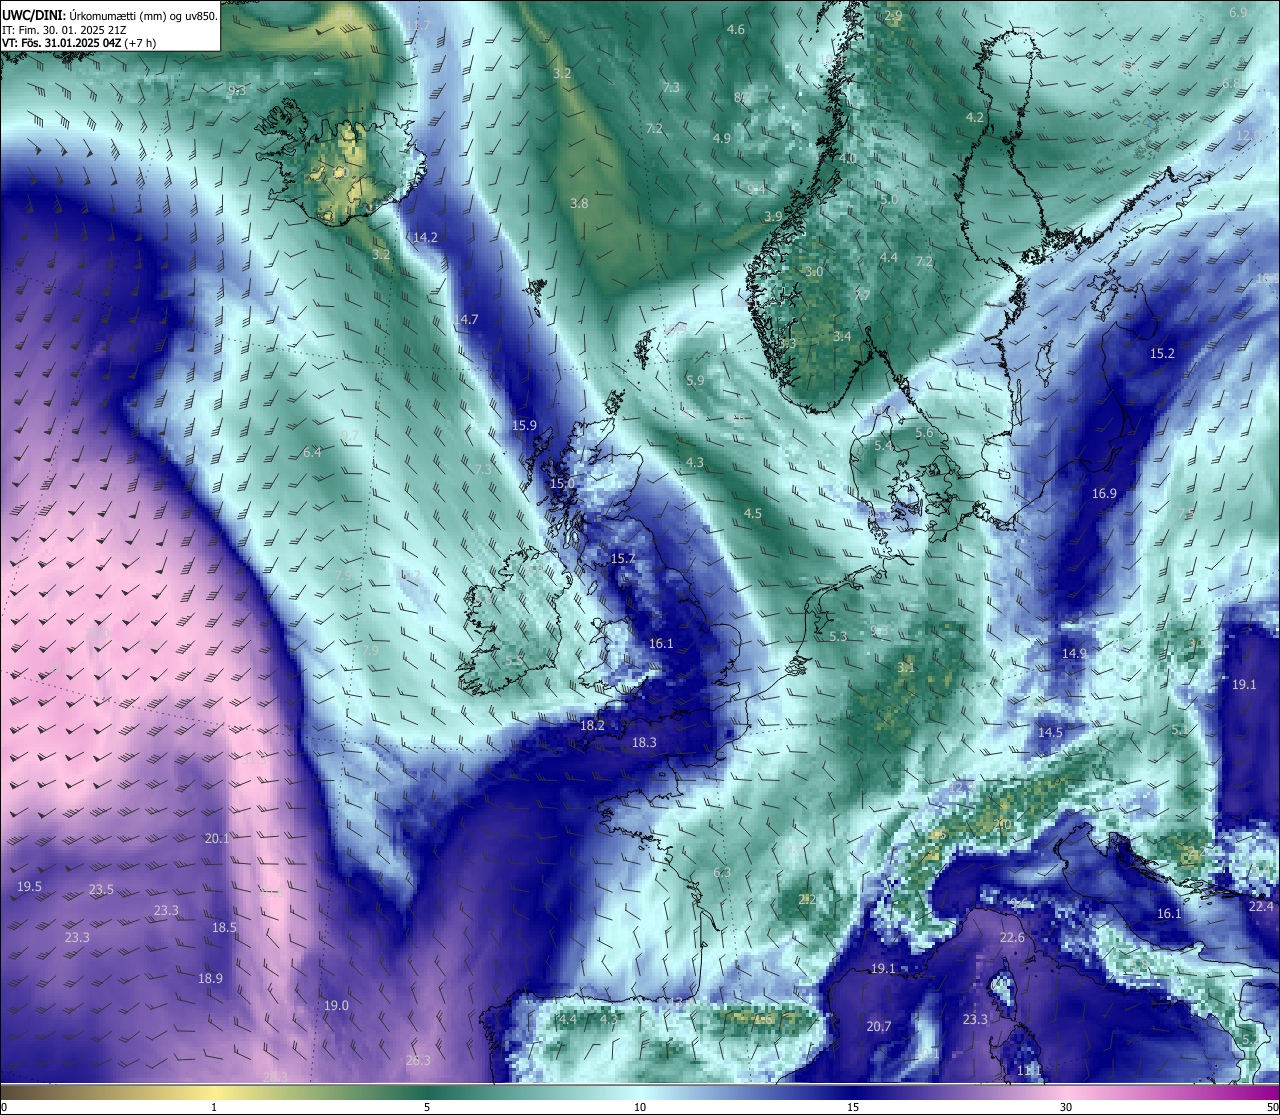Click the map value "20.1"

(216, 838)
